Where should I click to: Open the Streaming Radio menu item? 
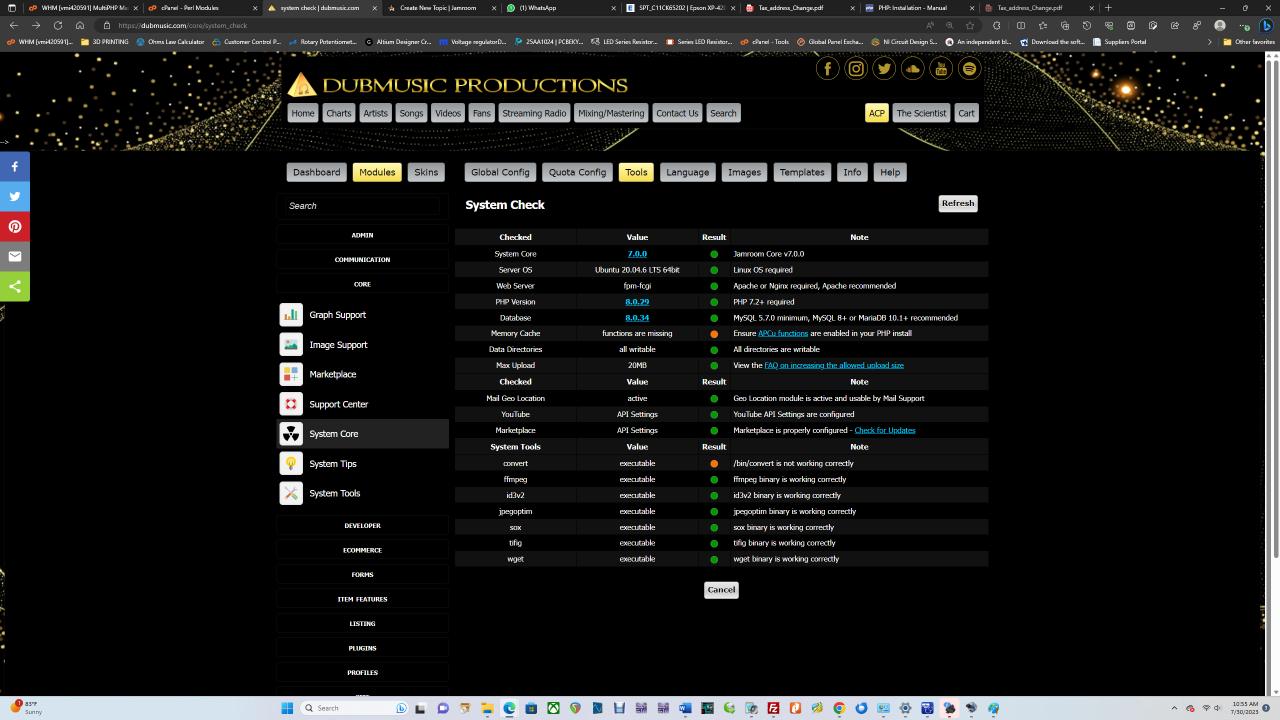(534, 113)
